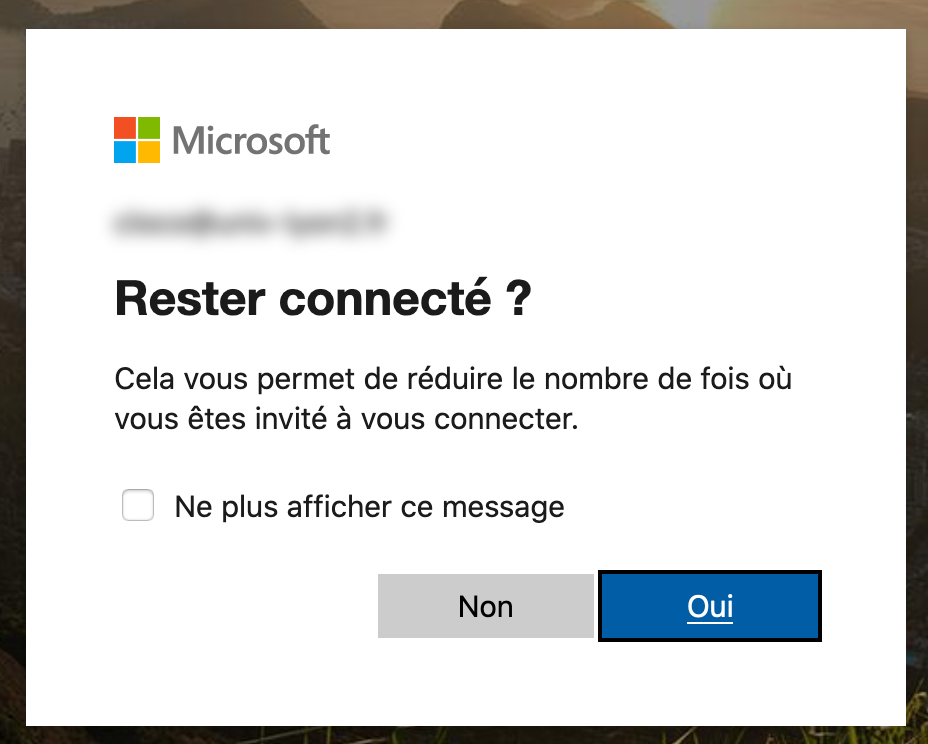Click the 'Rester connecté ?' heading

(x=323, y=298)
